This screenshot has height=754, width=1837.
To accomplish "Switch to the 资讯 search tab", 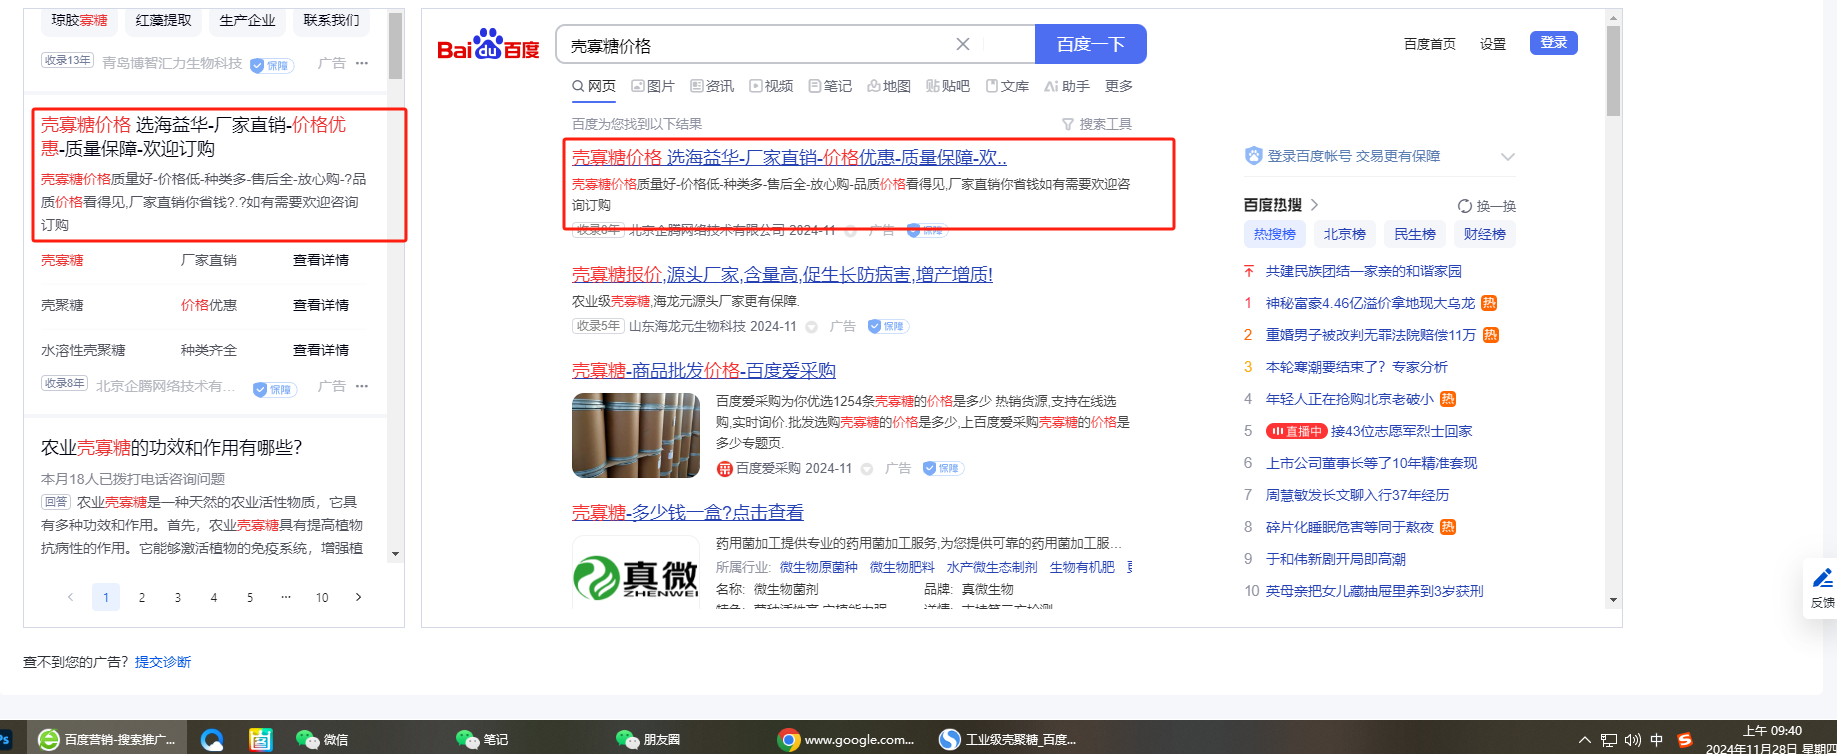I will tap(712, 86).
